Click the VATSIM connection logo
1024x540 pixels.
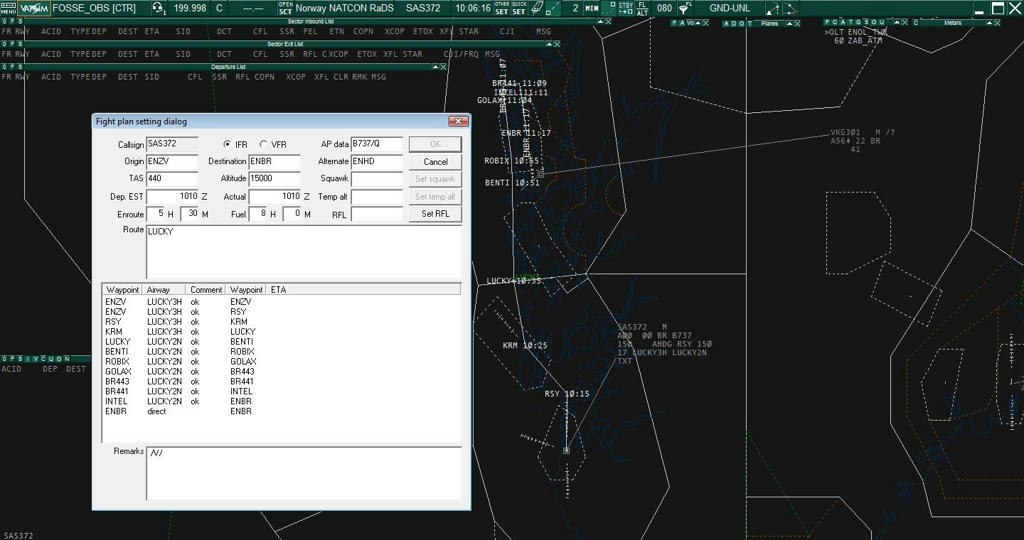coord(33,8)
